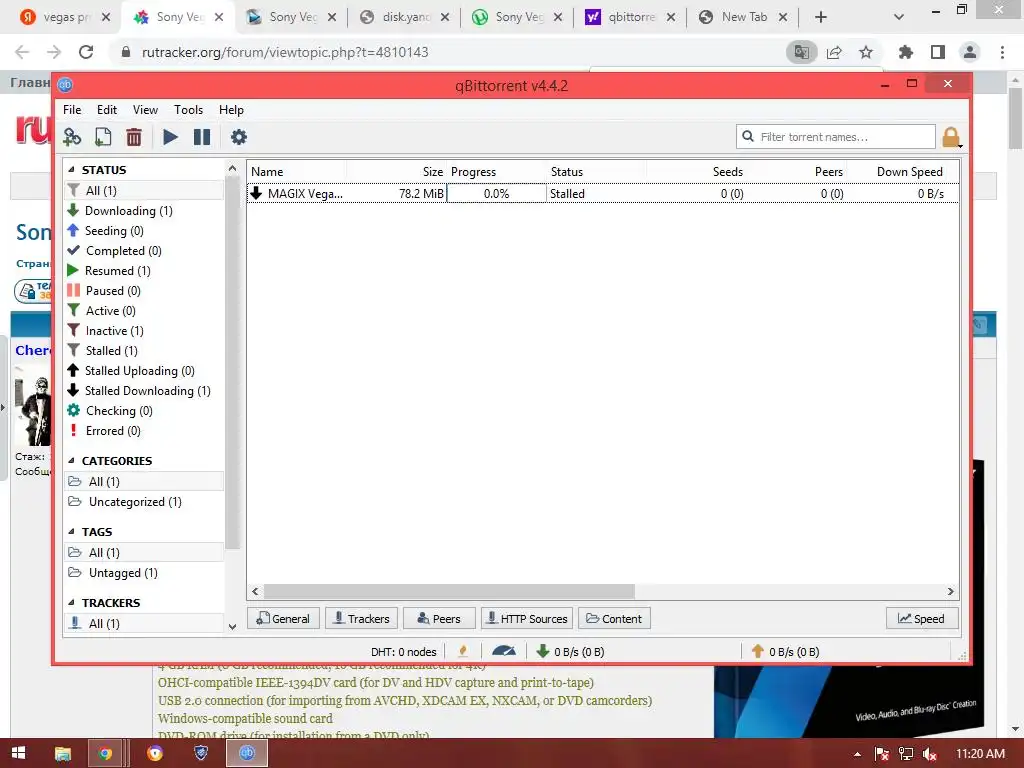Delete torrent with trash icon
This screenshot has height=768, width=1024.
134,137
